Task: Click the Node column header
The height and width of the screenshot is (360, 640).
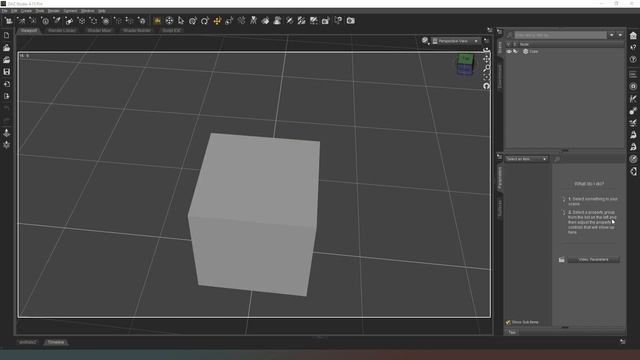Action: (524, 44)
